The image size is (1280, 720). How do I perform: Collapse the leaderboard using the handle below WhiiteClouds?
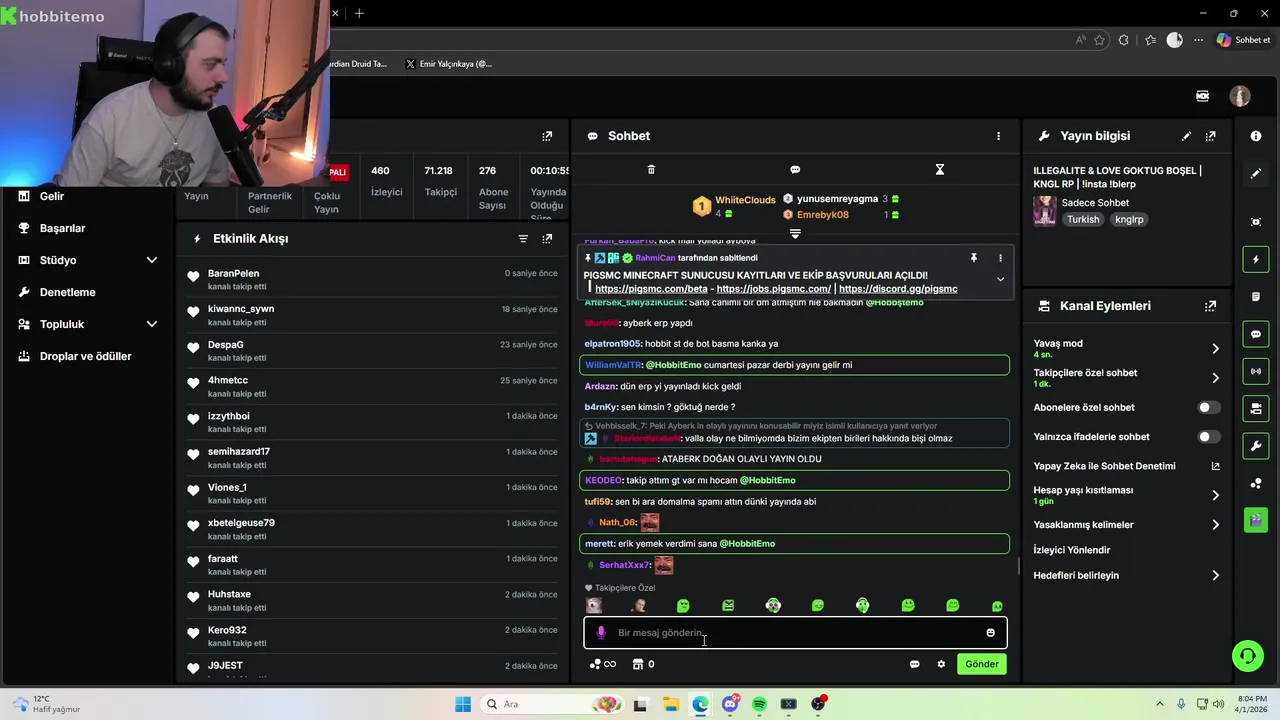click(795, 234)
